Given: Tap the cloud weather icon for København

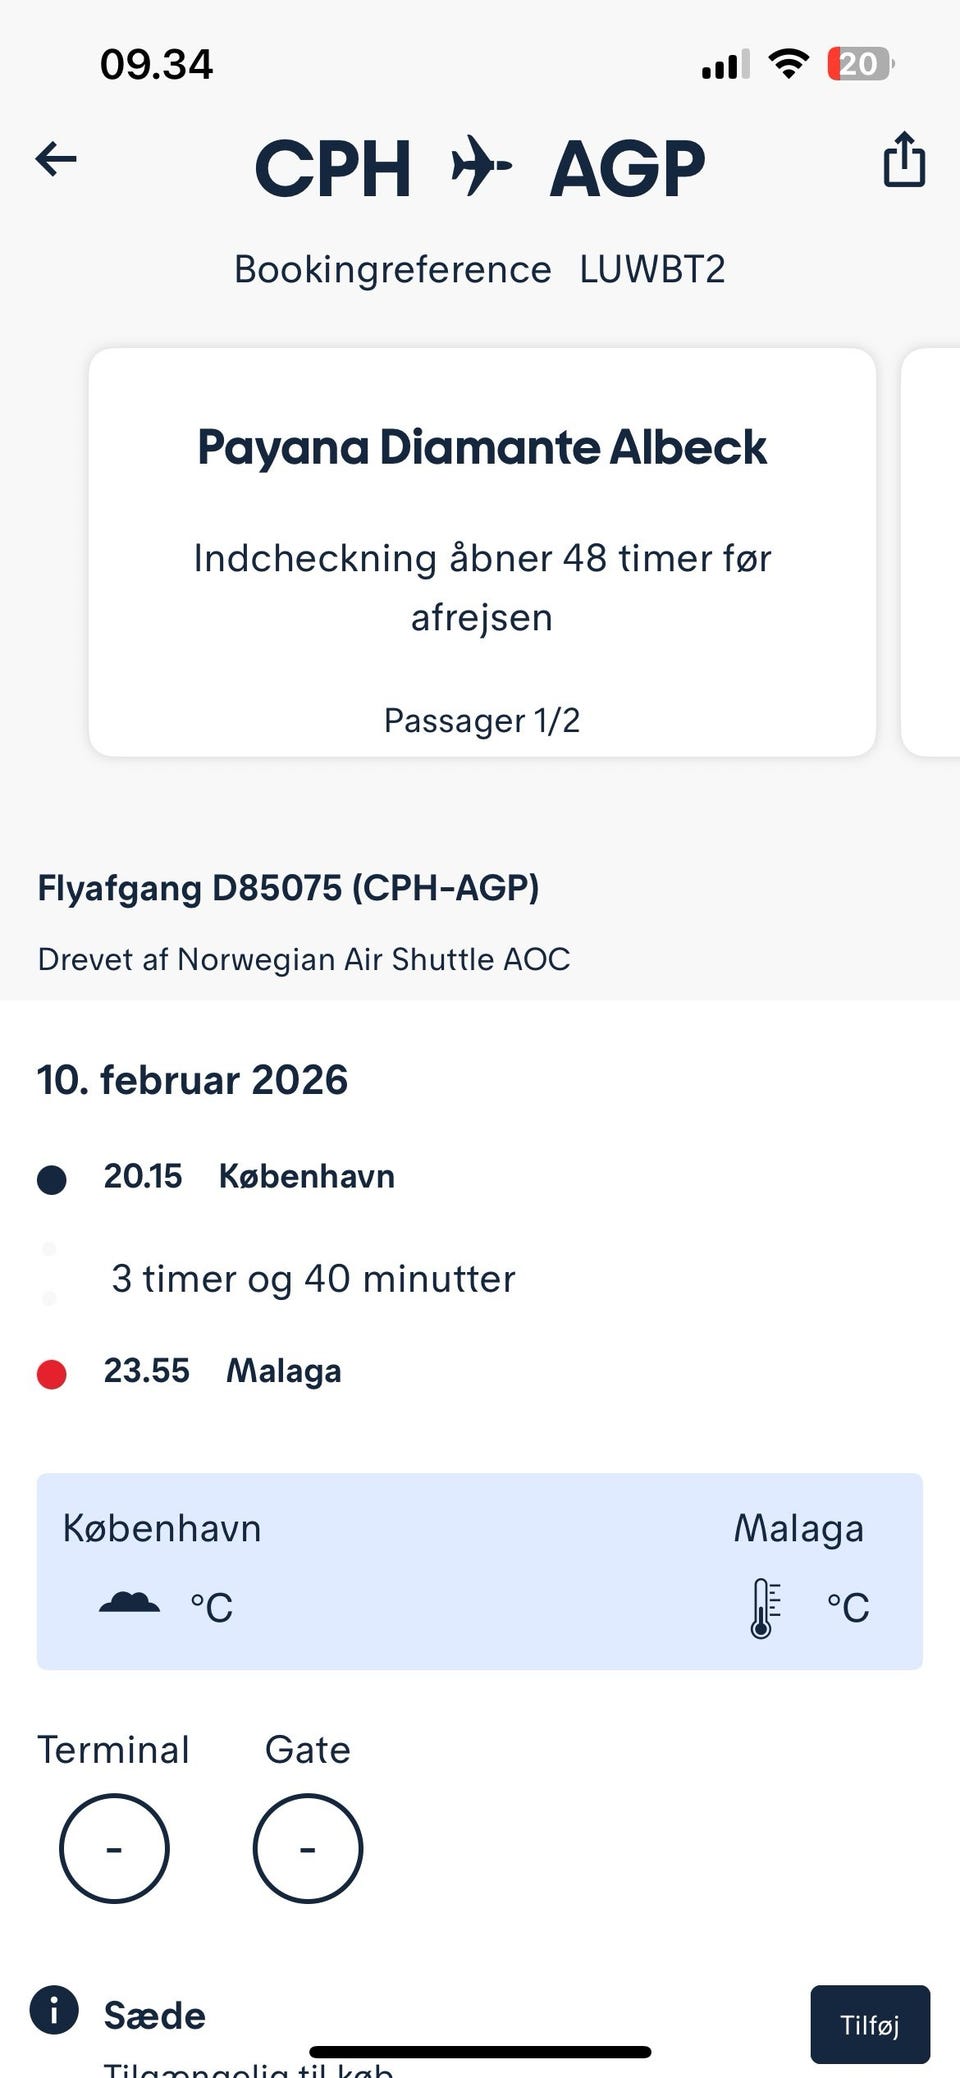Looking at the screenshot, I should tap(129, 1603).
